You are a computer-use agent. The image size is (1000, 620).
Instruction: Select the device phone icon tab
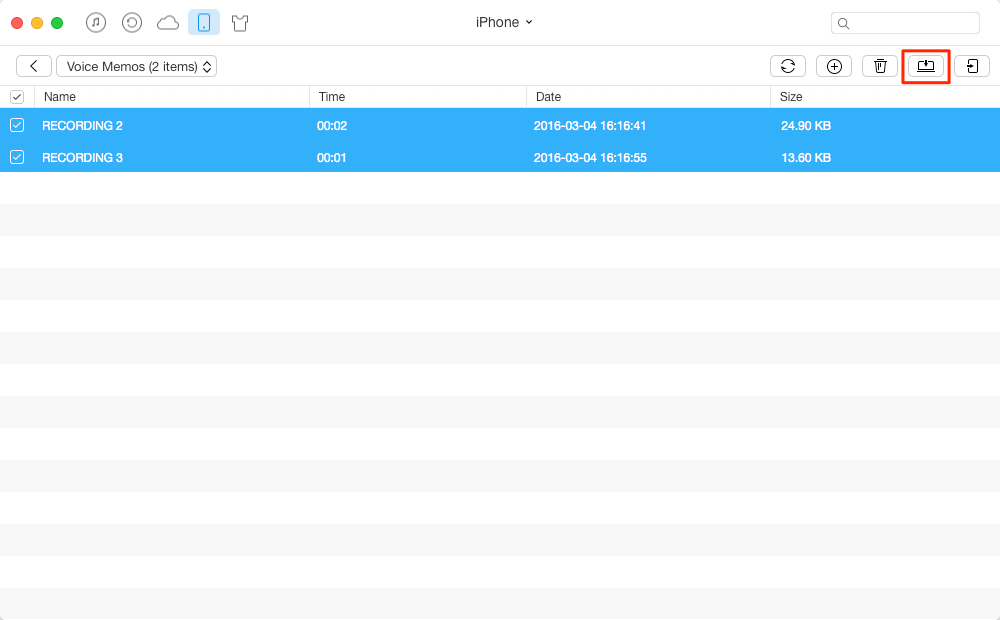[204, 23]
